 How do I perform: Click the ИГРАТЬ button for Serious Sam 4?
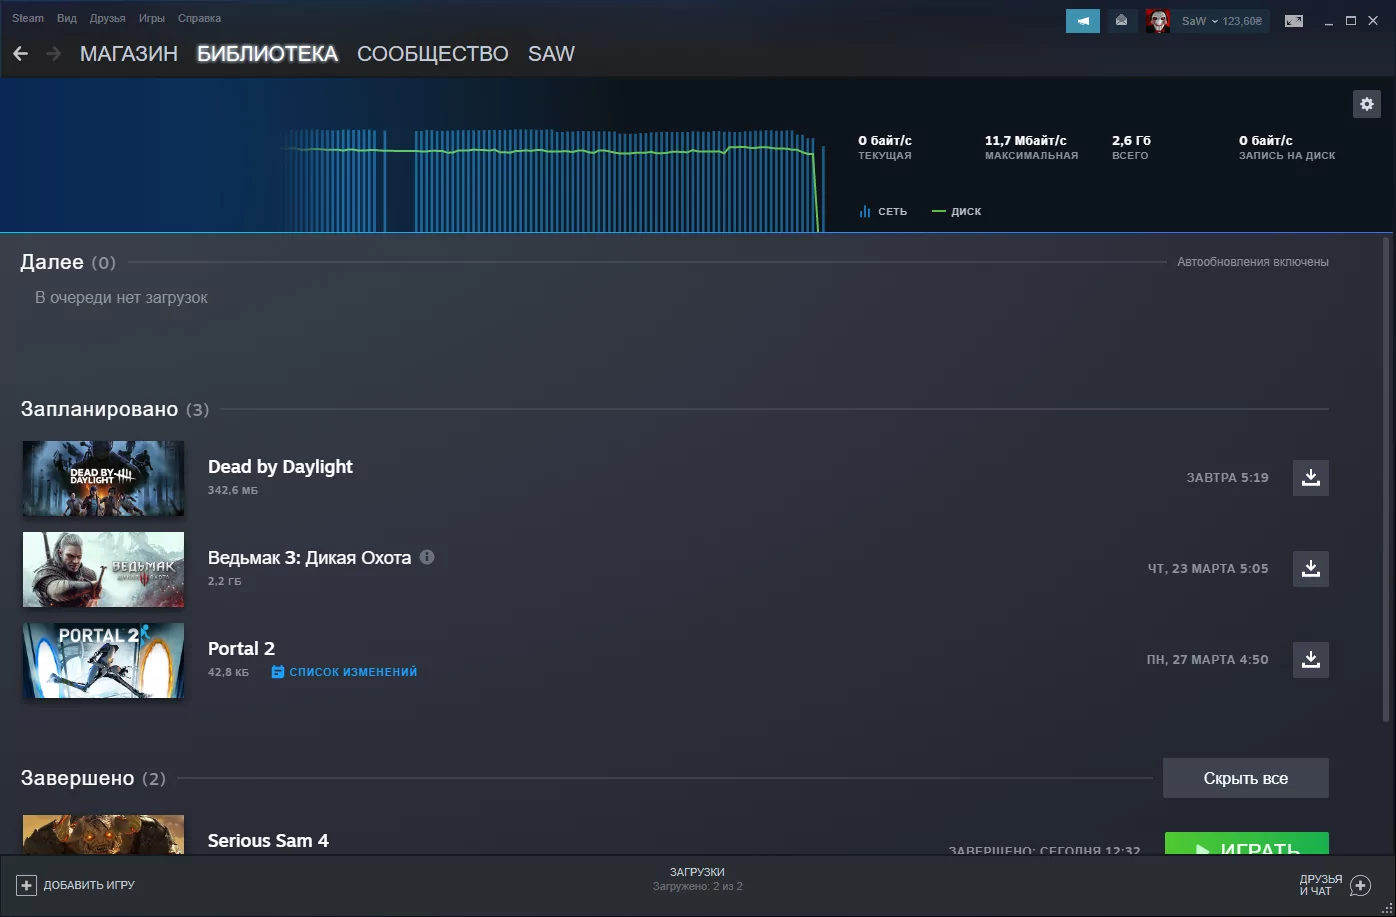point(1247,844)
